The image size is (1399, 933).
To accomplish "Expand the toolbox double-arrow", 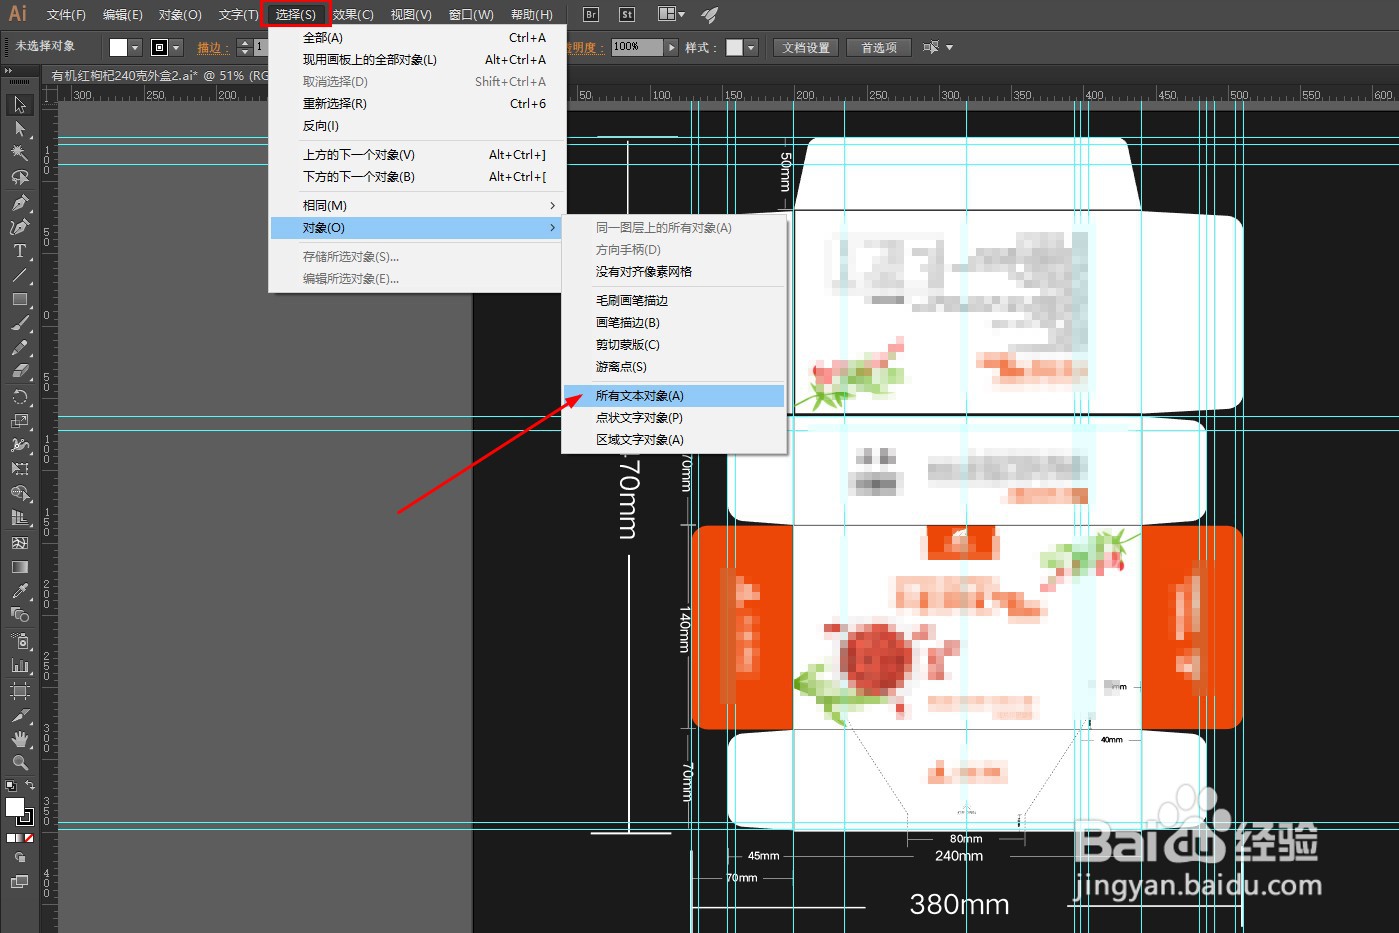I will pos(8,72).
